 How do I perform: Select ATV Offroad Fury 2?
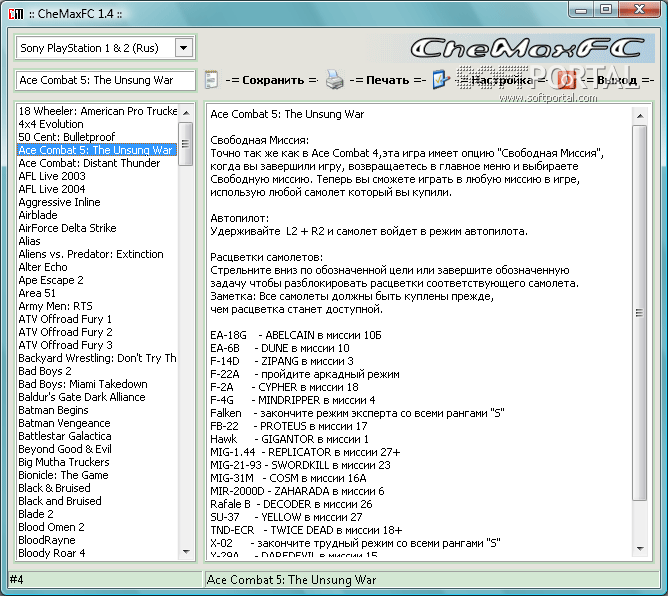[97, 332]
